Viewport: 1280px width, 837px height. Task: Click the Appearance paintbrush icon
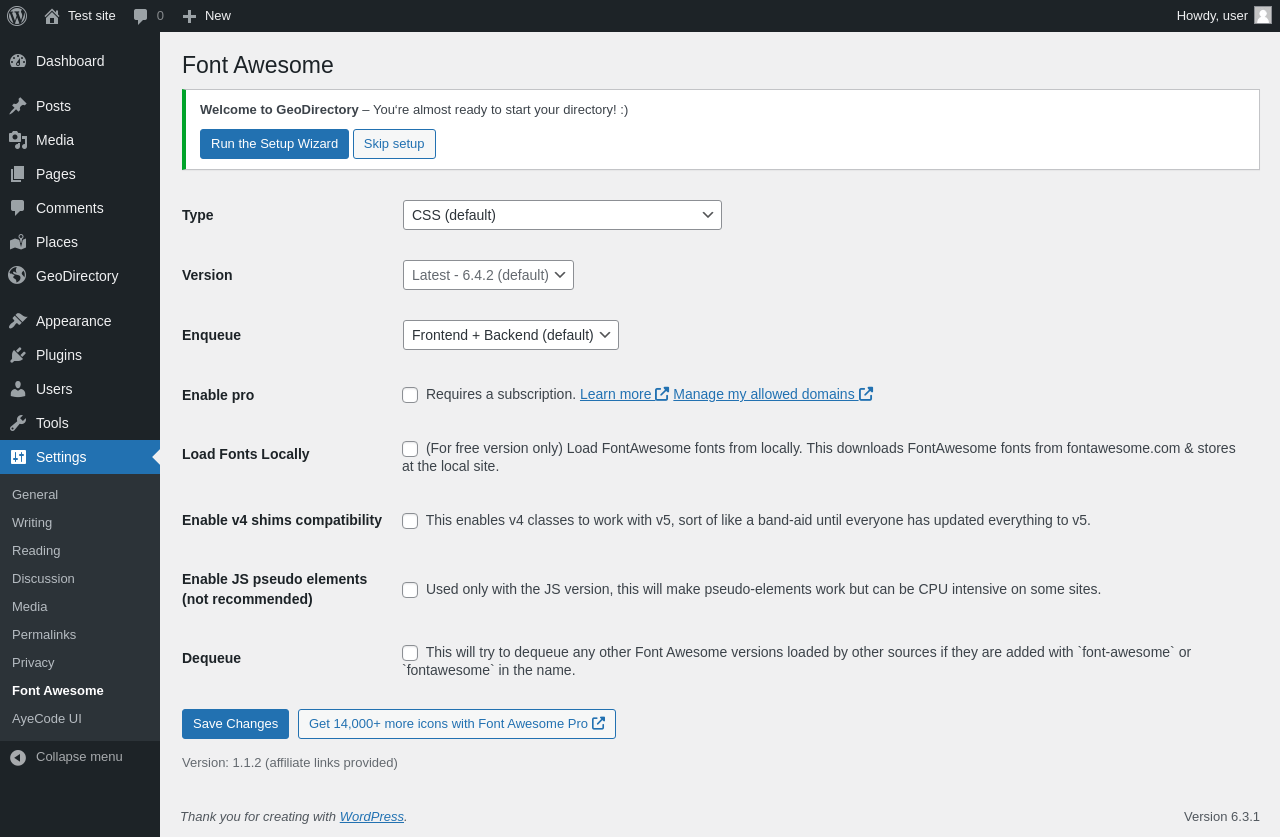(18, 321)
